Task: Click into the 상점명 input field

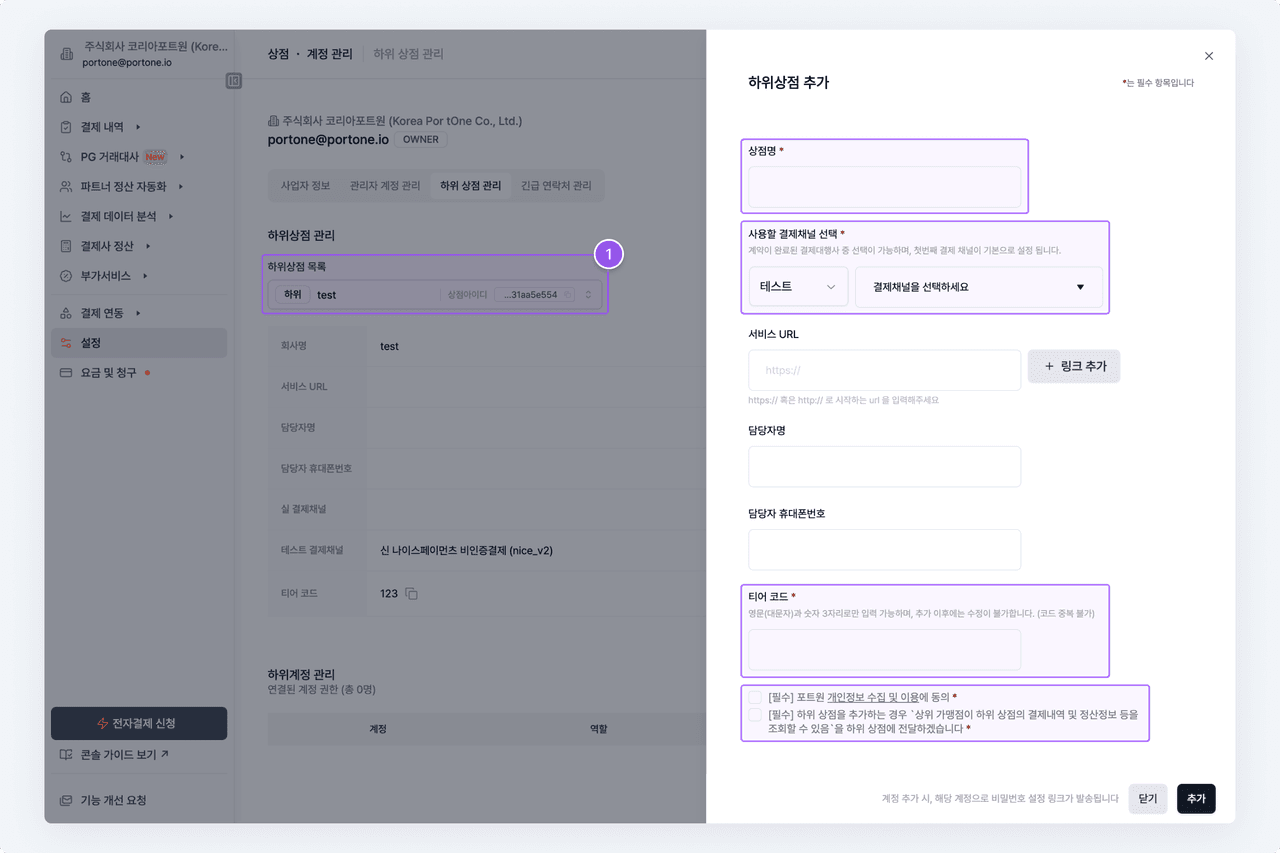Action: tap(884, 187)
